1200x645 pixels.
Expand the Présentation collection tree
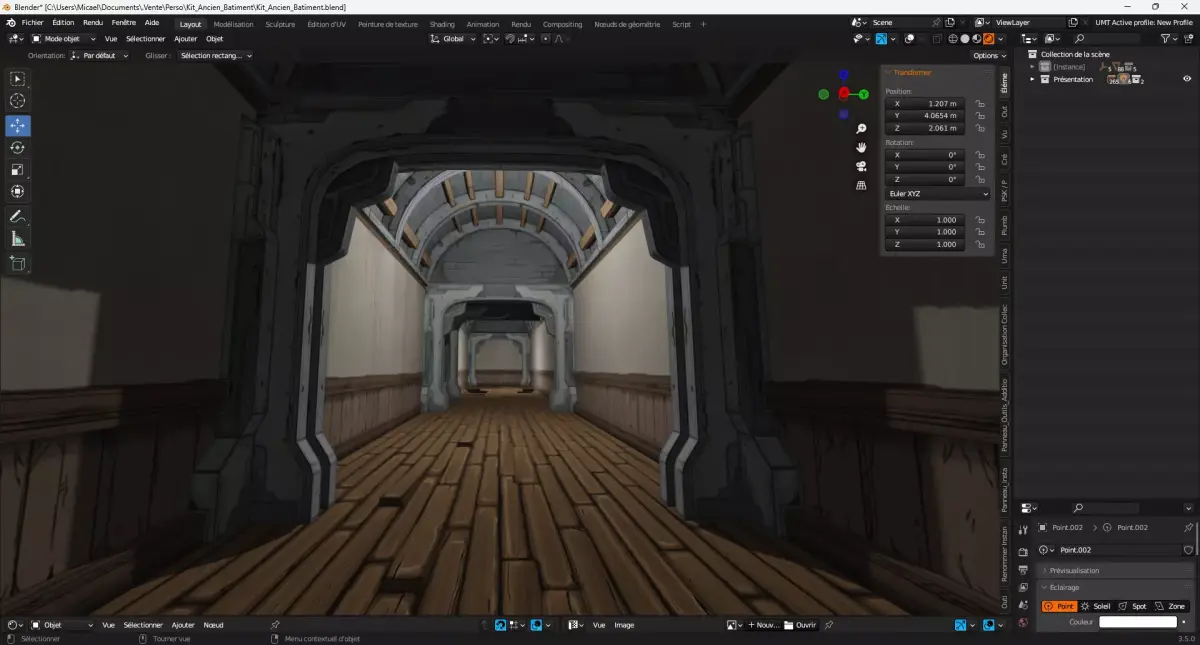click(x=1031, y=79)
